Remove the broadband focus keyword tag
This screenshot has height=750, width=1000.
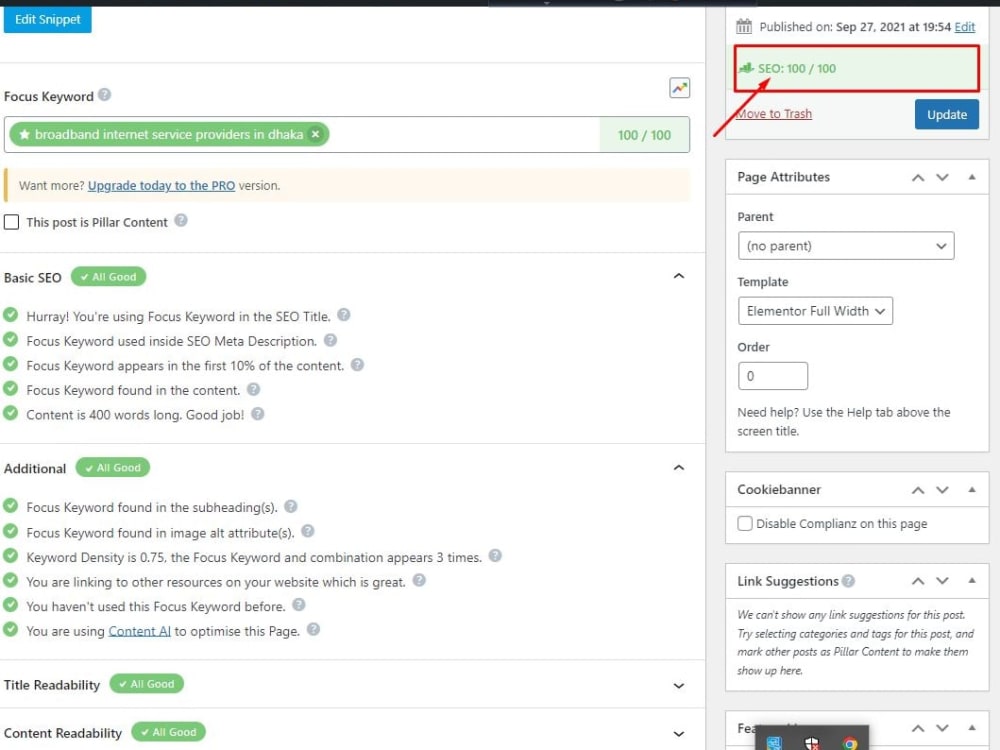315,134
